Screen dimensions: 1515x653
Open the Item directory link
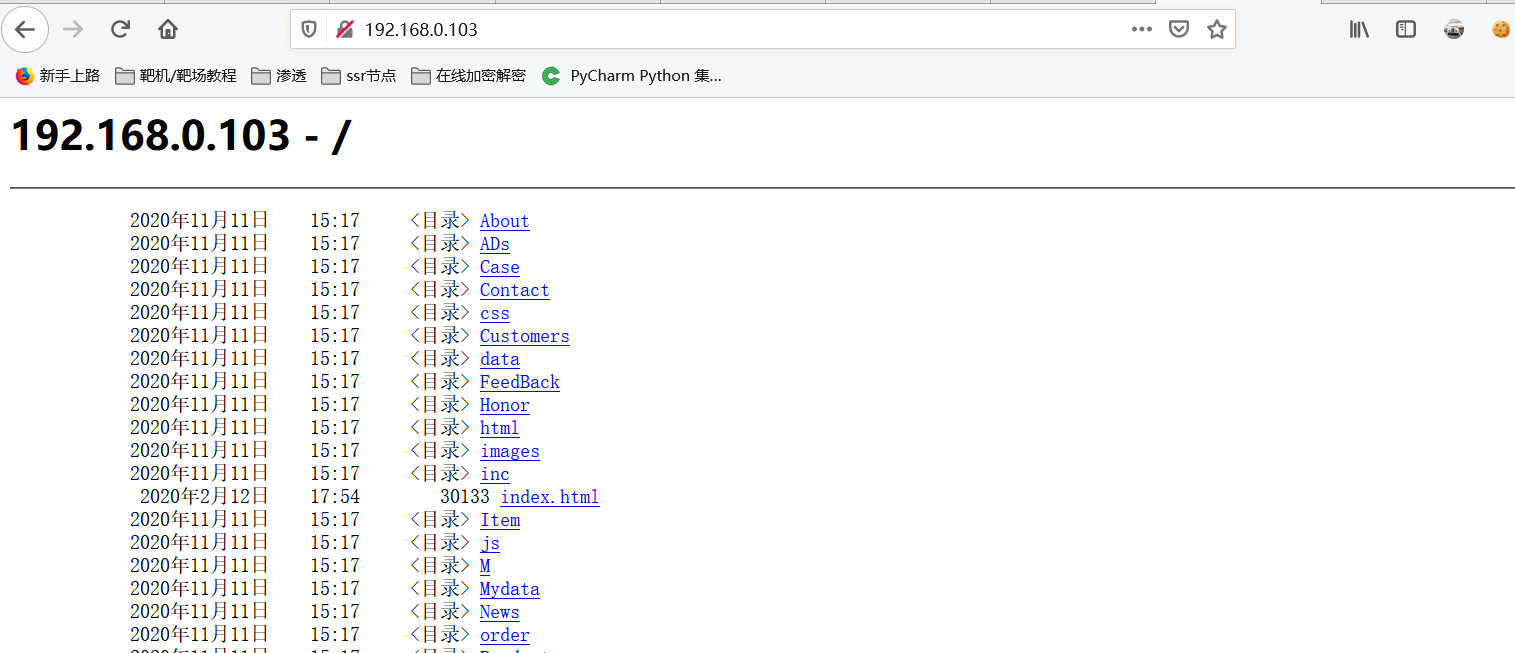click(499, 520)
